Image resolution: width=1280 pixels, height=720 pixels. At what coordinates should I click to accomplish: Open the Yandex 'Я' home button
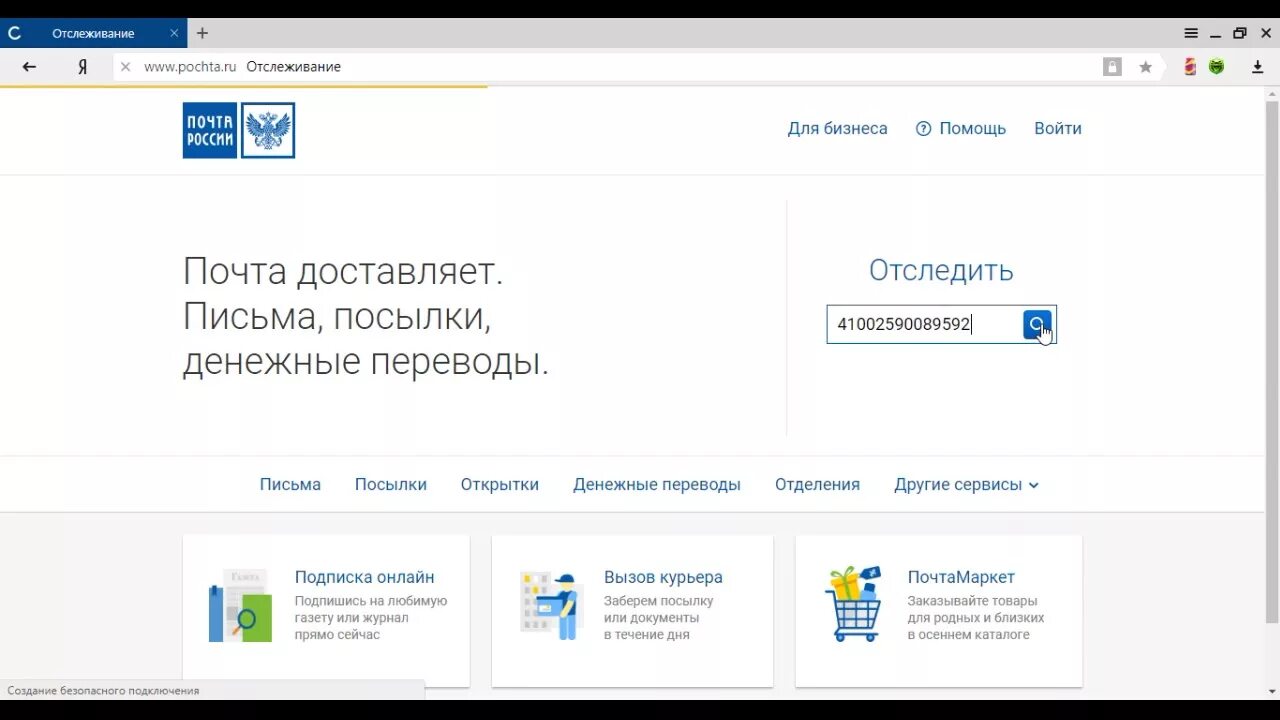(83, 67)
